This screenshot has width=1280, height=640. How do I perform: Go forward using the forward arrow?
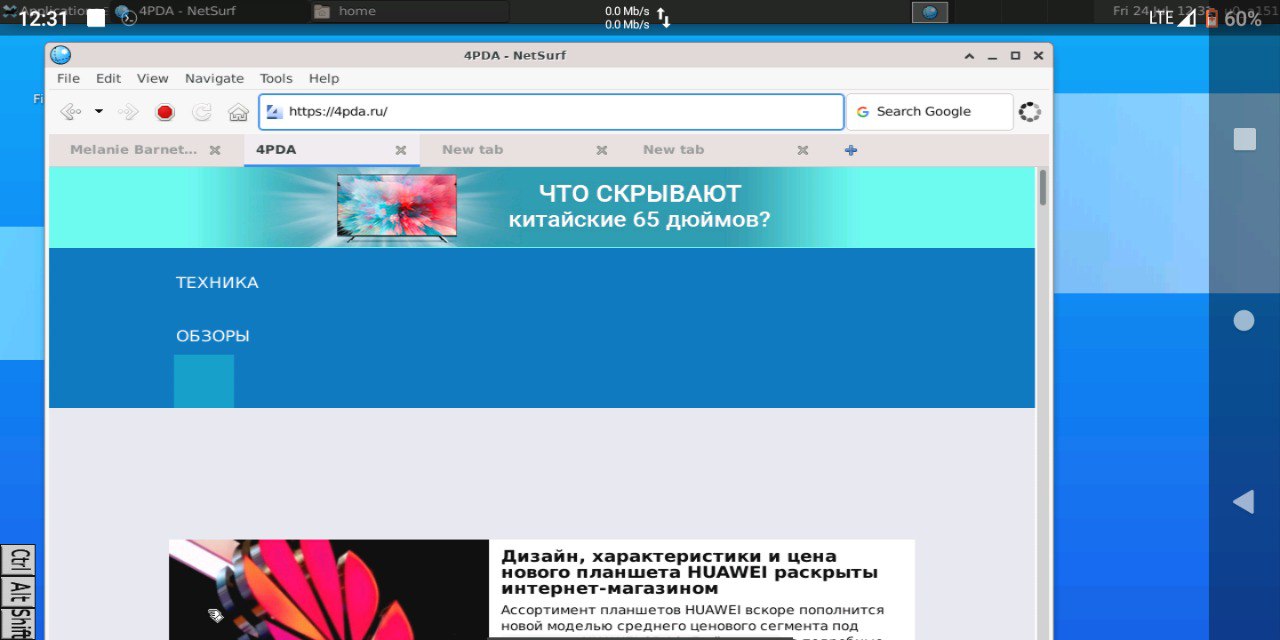(x=128, y=112)
